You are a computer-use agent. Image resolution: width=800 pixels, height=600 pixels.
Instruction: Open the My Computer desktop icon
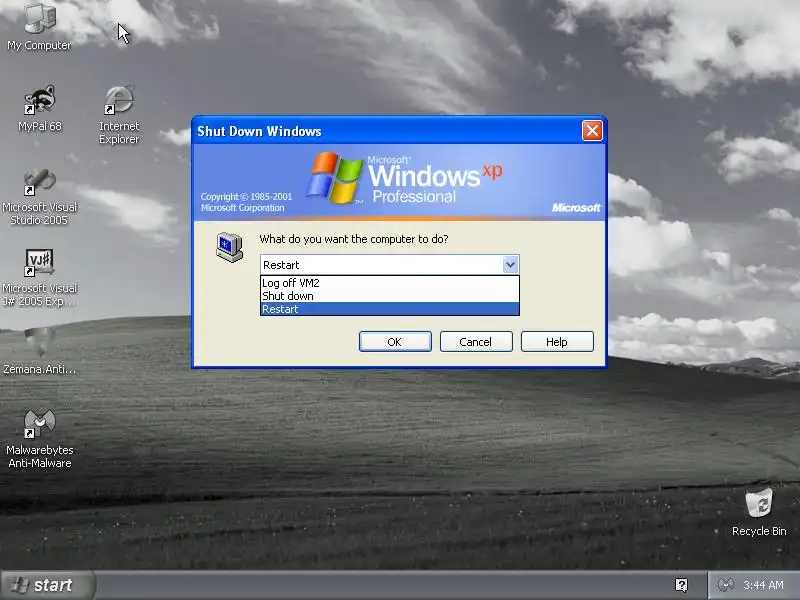click(x=39, y=27)
